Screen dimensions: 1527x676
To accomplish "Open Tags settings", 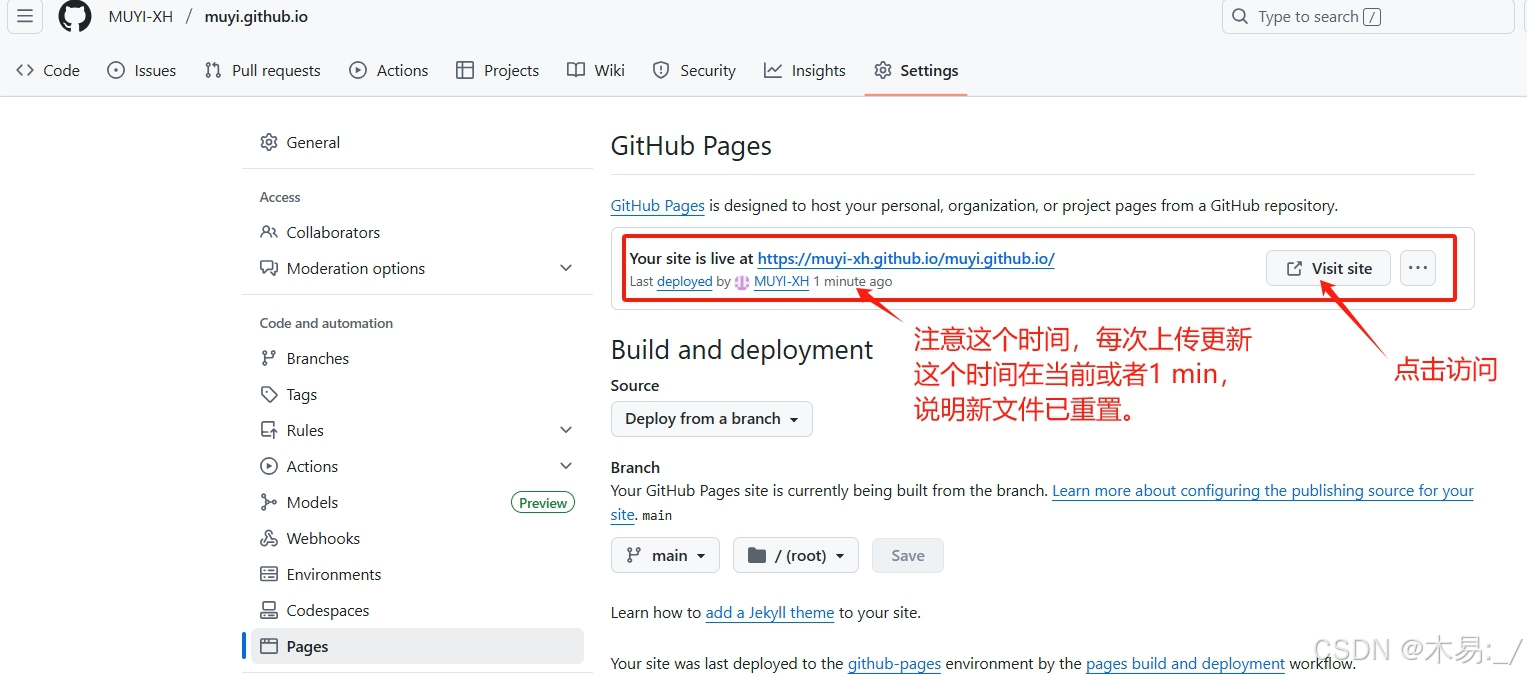I will 417,394.
